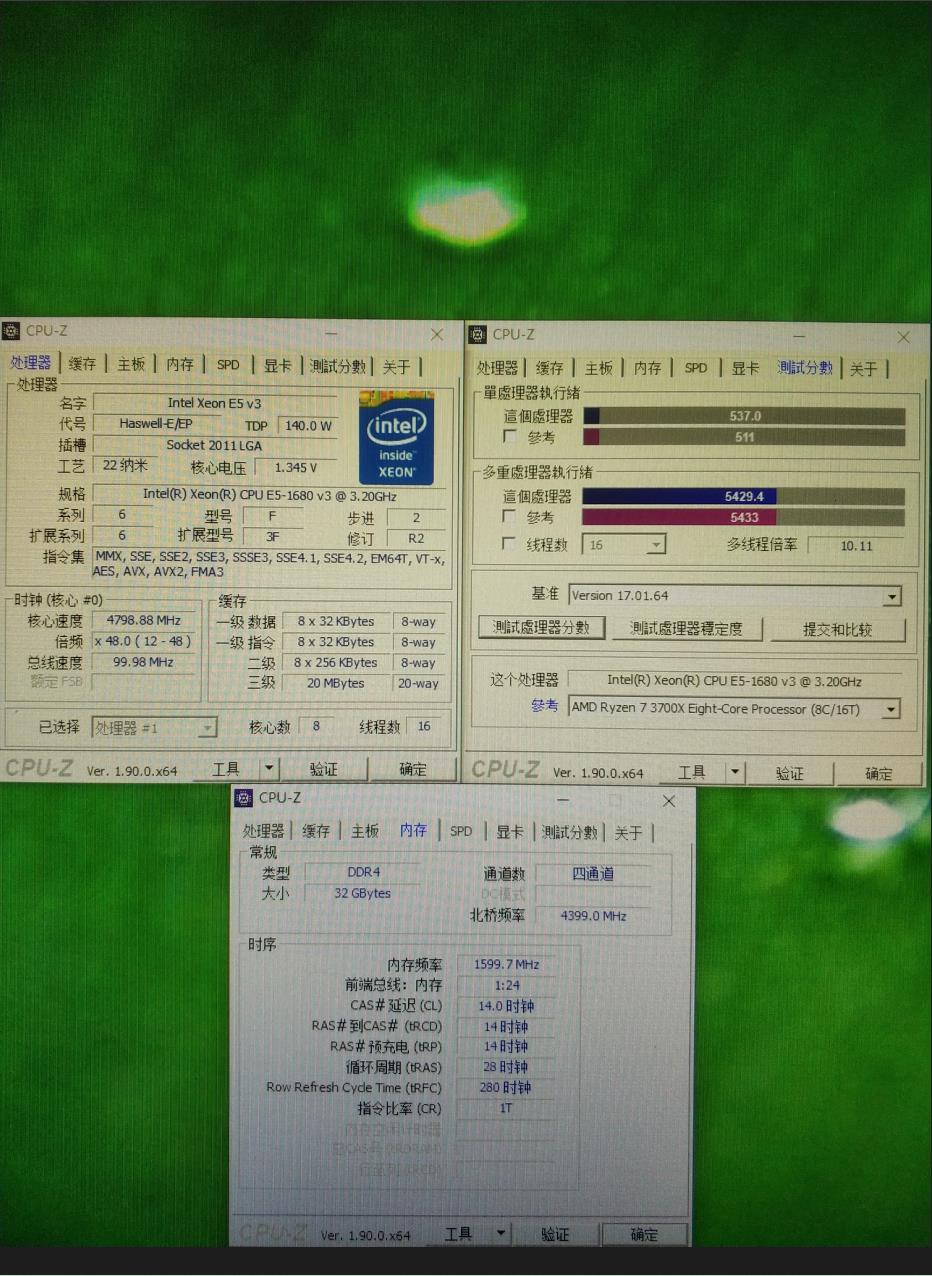Switch to the 处理器 tab in the memory window
Screen dimensions: 932x1276
tap(264, 831)
